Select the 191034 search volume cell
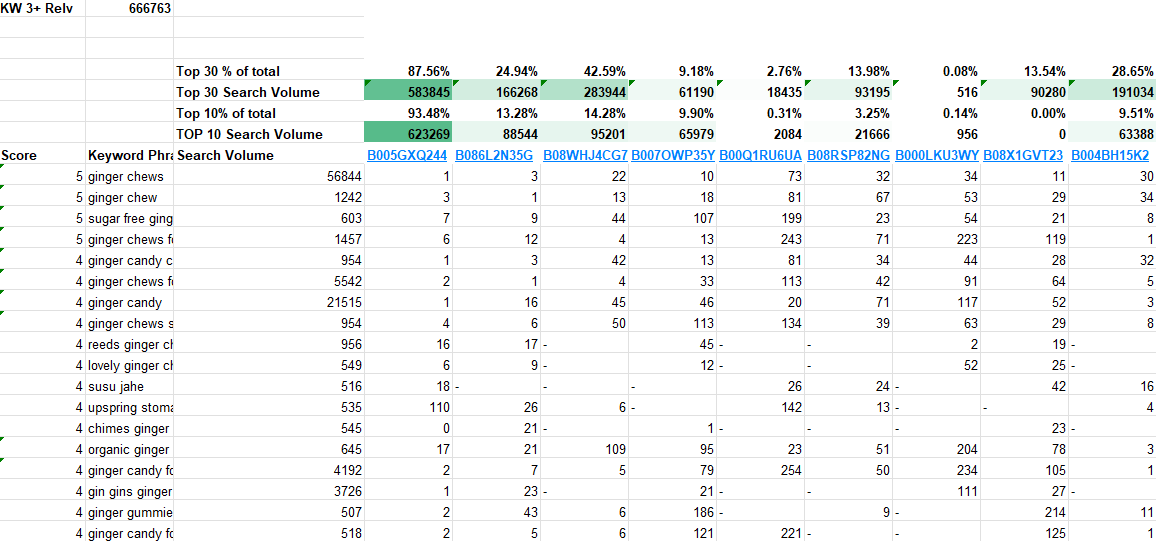1156x541 pixels. click(x=1113, y=92)
